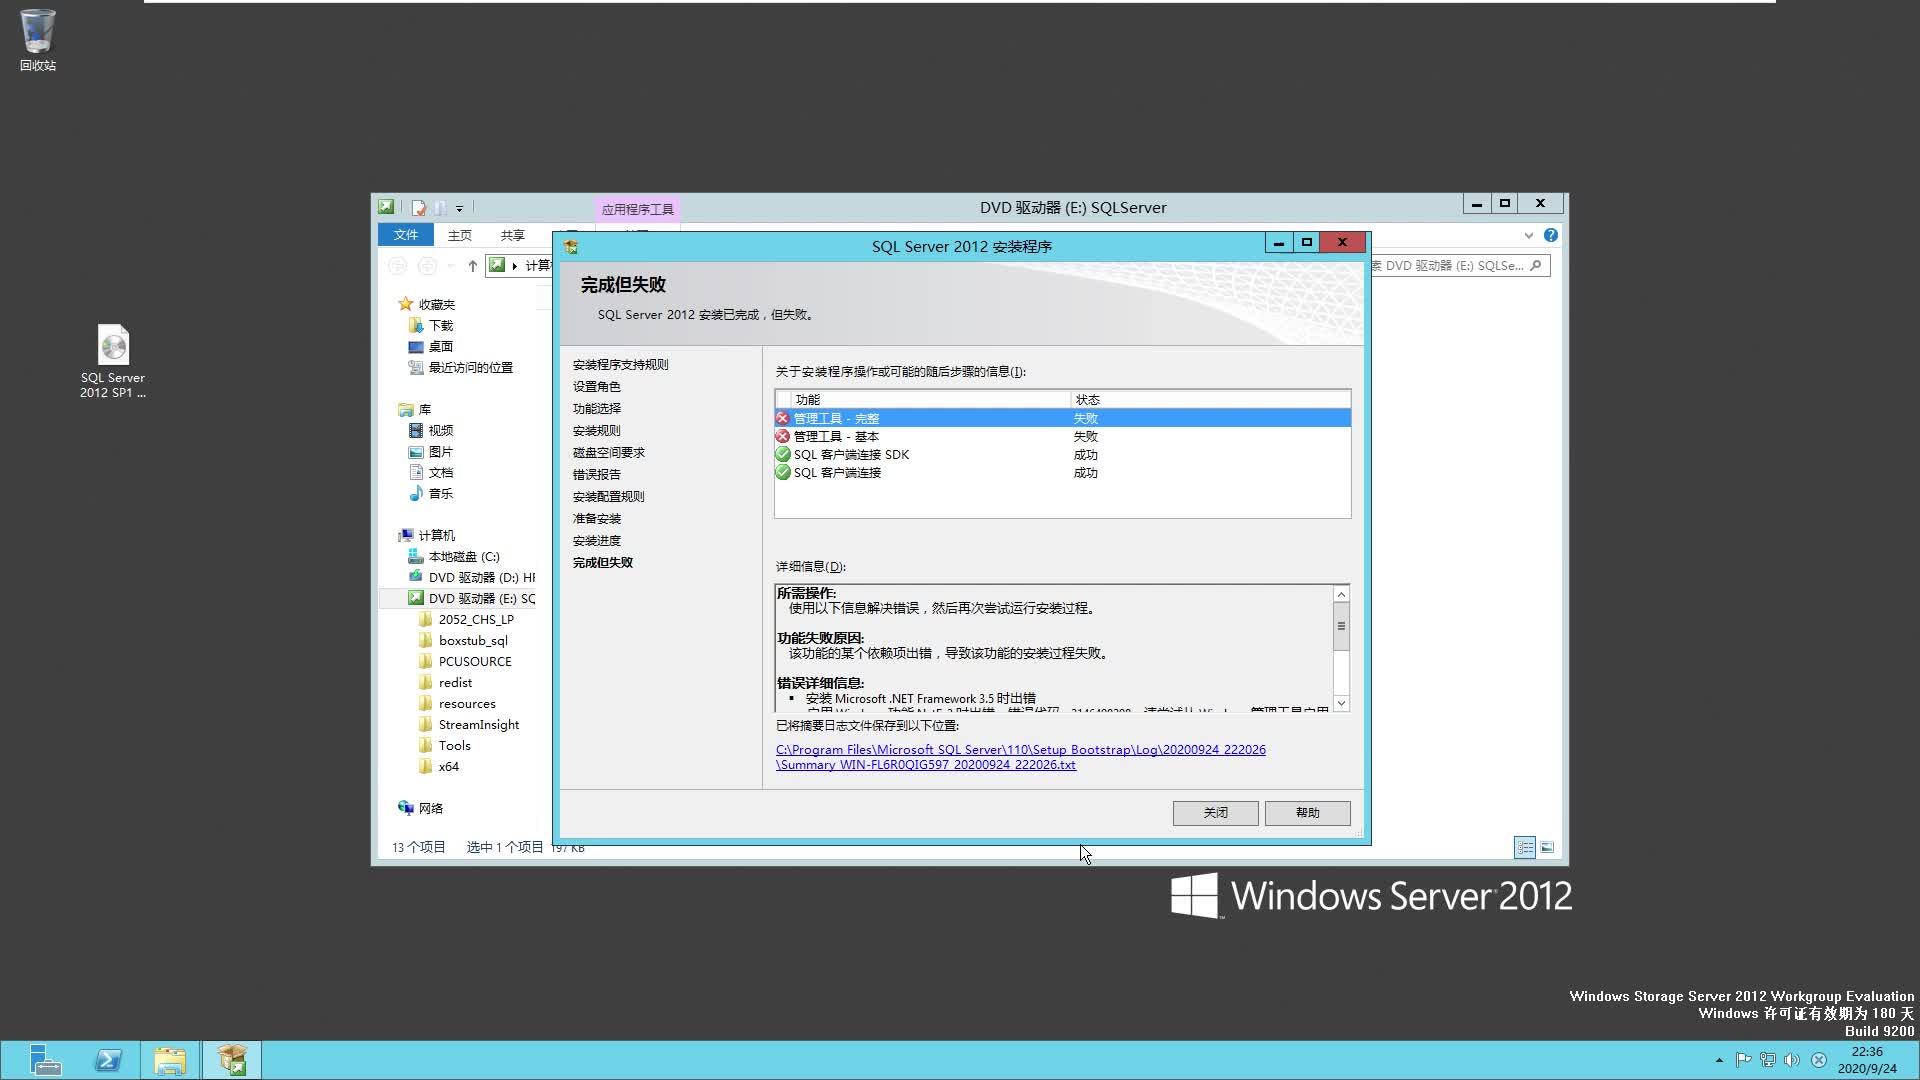This screenshot has height=1080, width=1920.
Task: Click the details box scrollbar down arrow
Action: tap(1341, 703)
